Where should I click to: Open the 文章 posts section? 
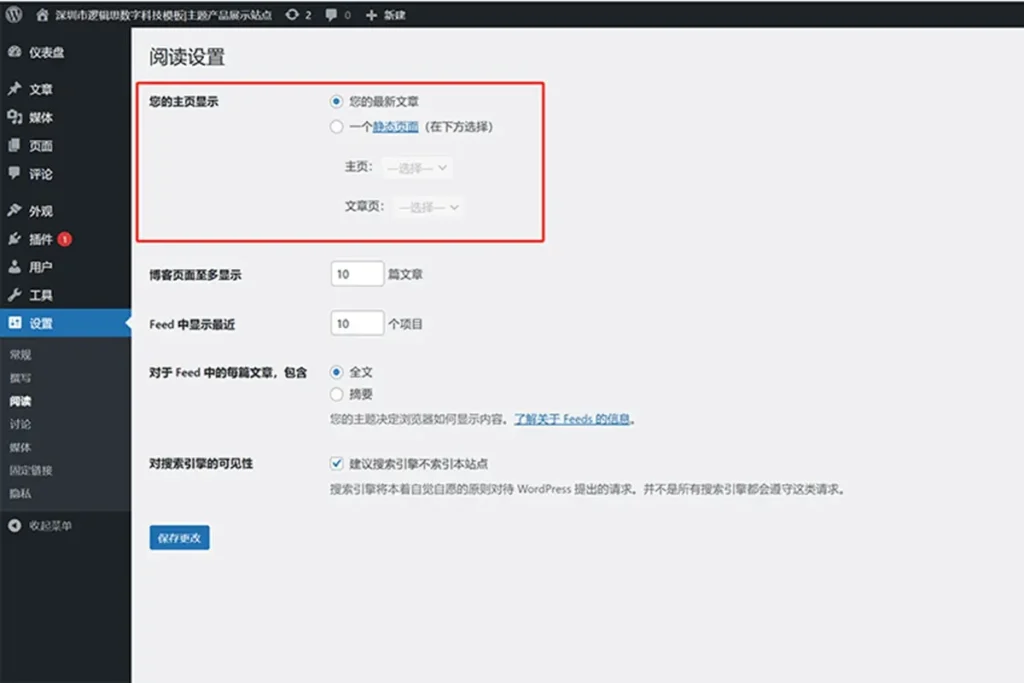(x=44, y=88)
